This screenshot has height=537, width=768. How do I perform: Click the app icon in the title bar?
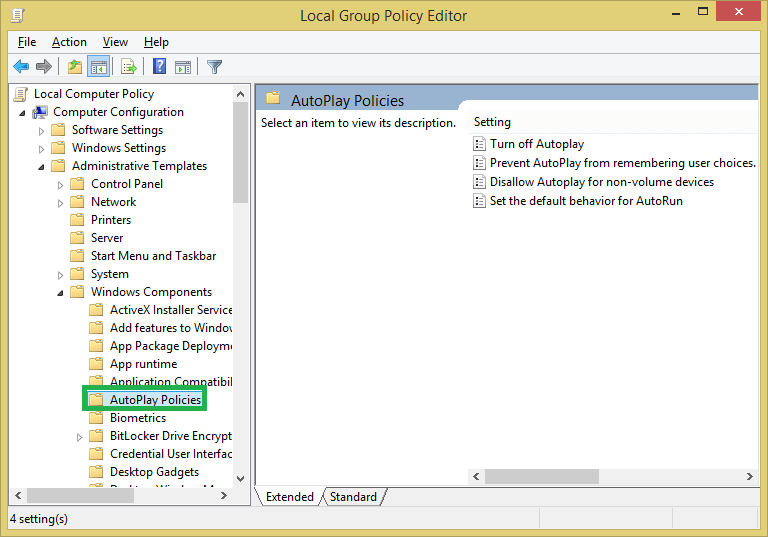click(x=17, y=16)
